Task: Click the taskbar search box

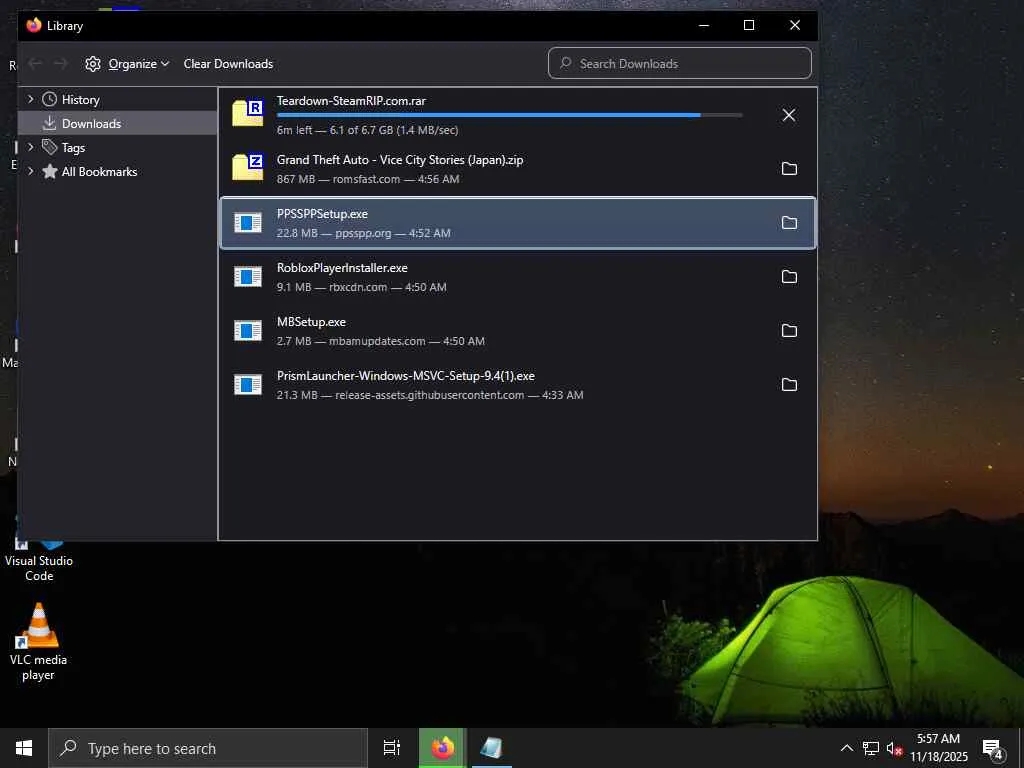Action: click(x=208, y=748)
